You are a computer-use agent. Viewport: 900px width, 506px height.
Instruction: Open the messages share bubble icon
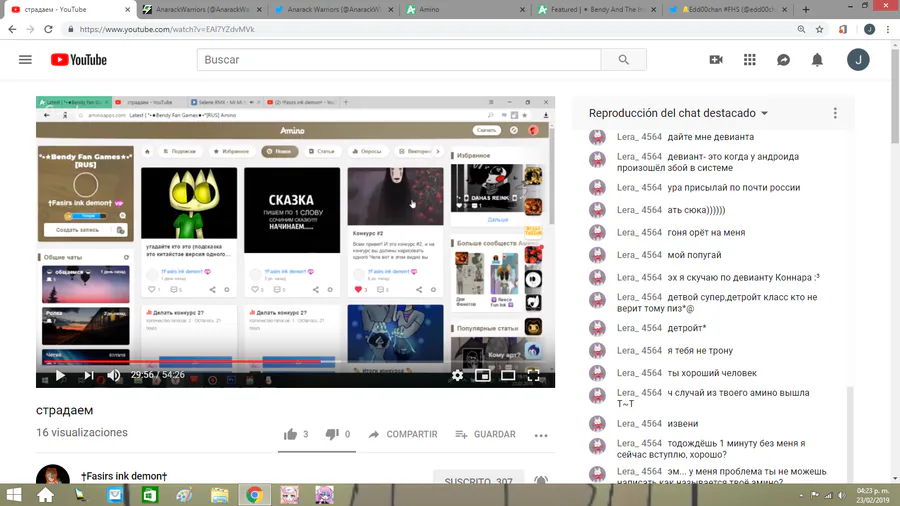point(783,60)
